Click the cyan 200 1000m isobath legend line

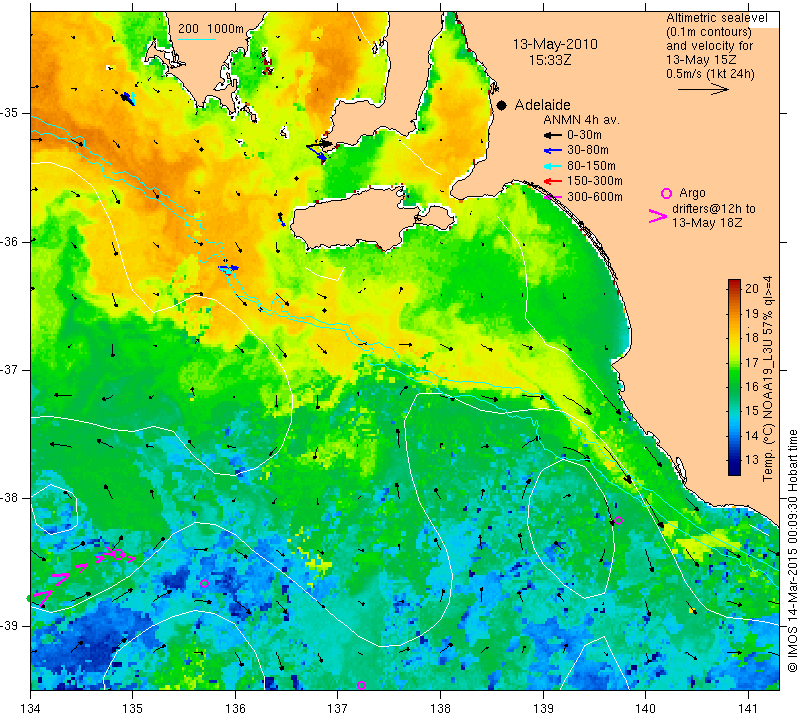(196, 39)
